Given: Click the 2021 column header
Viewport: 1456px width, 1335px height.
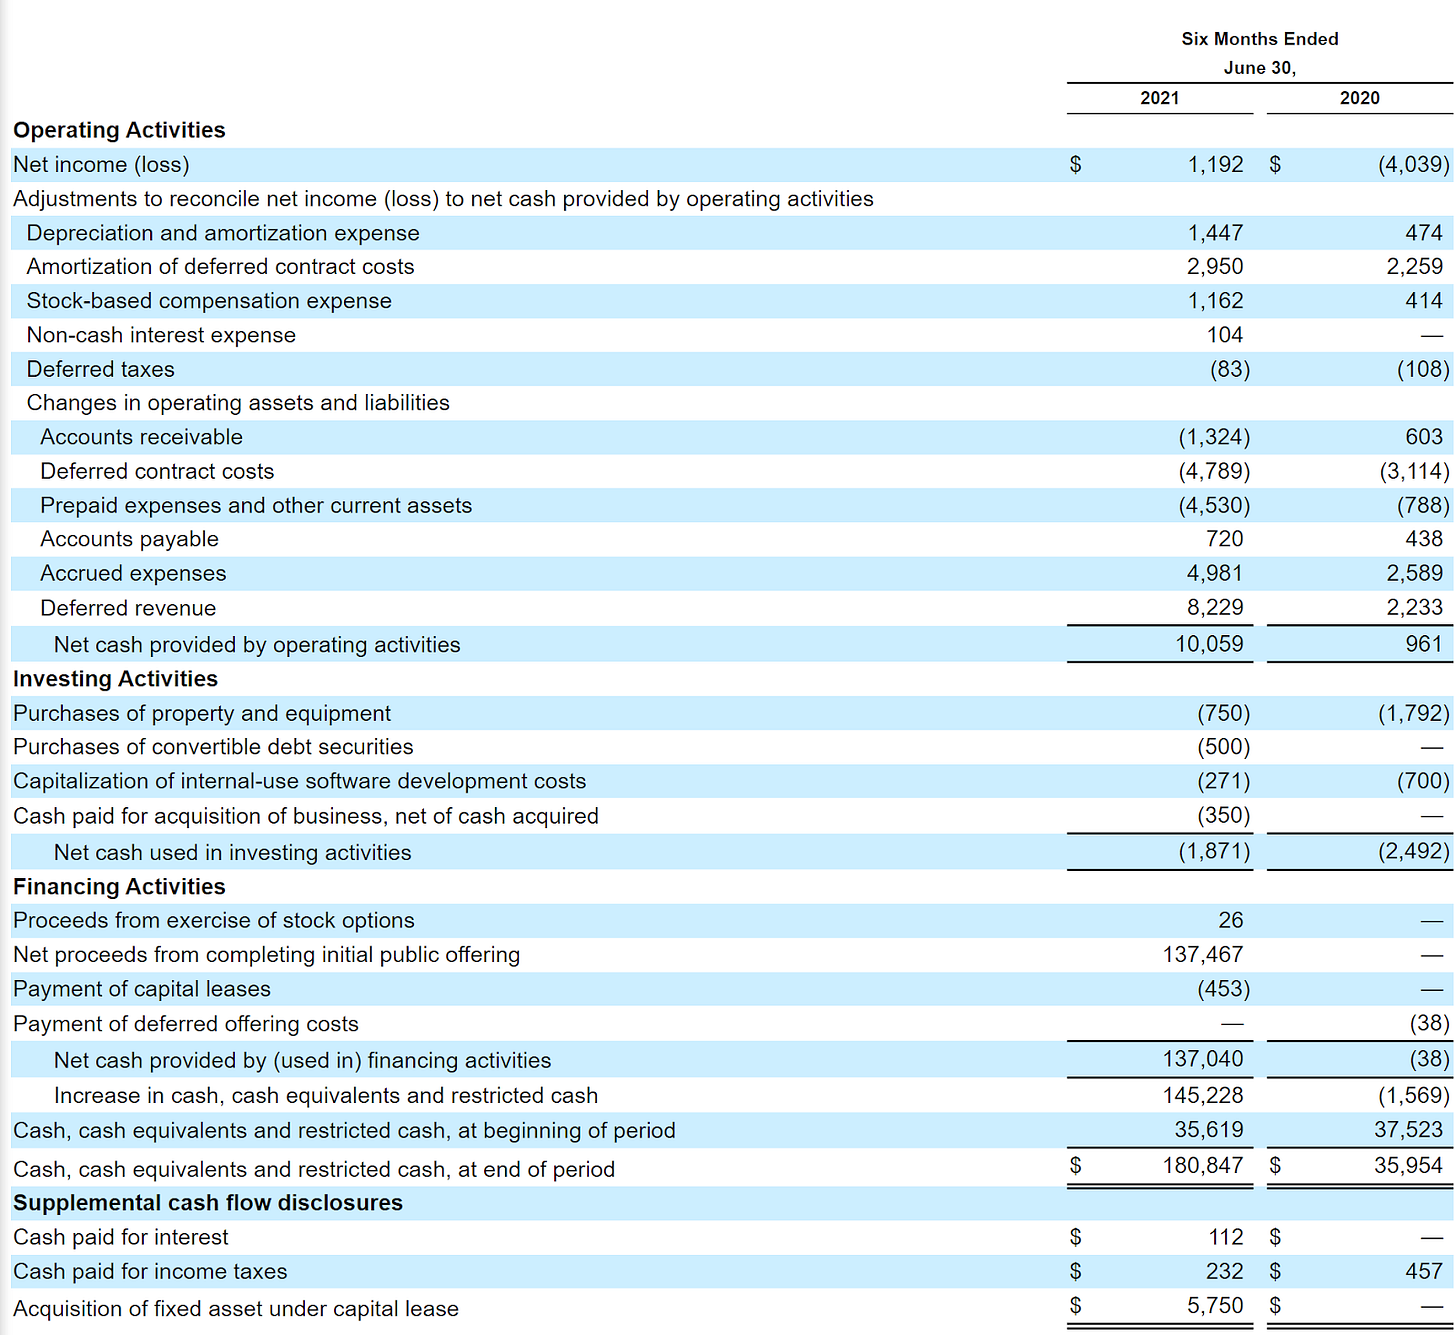Looking at the screenshot, I should coord(1160,98).
